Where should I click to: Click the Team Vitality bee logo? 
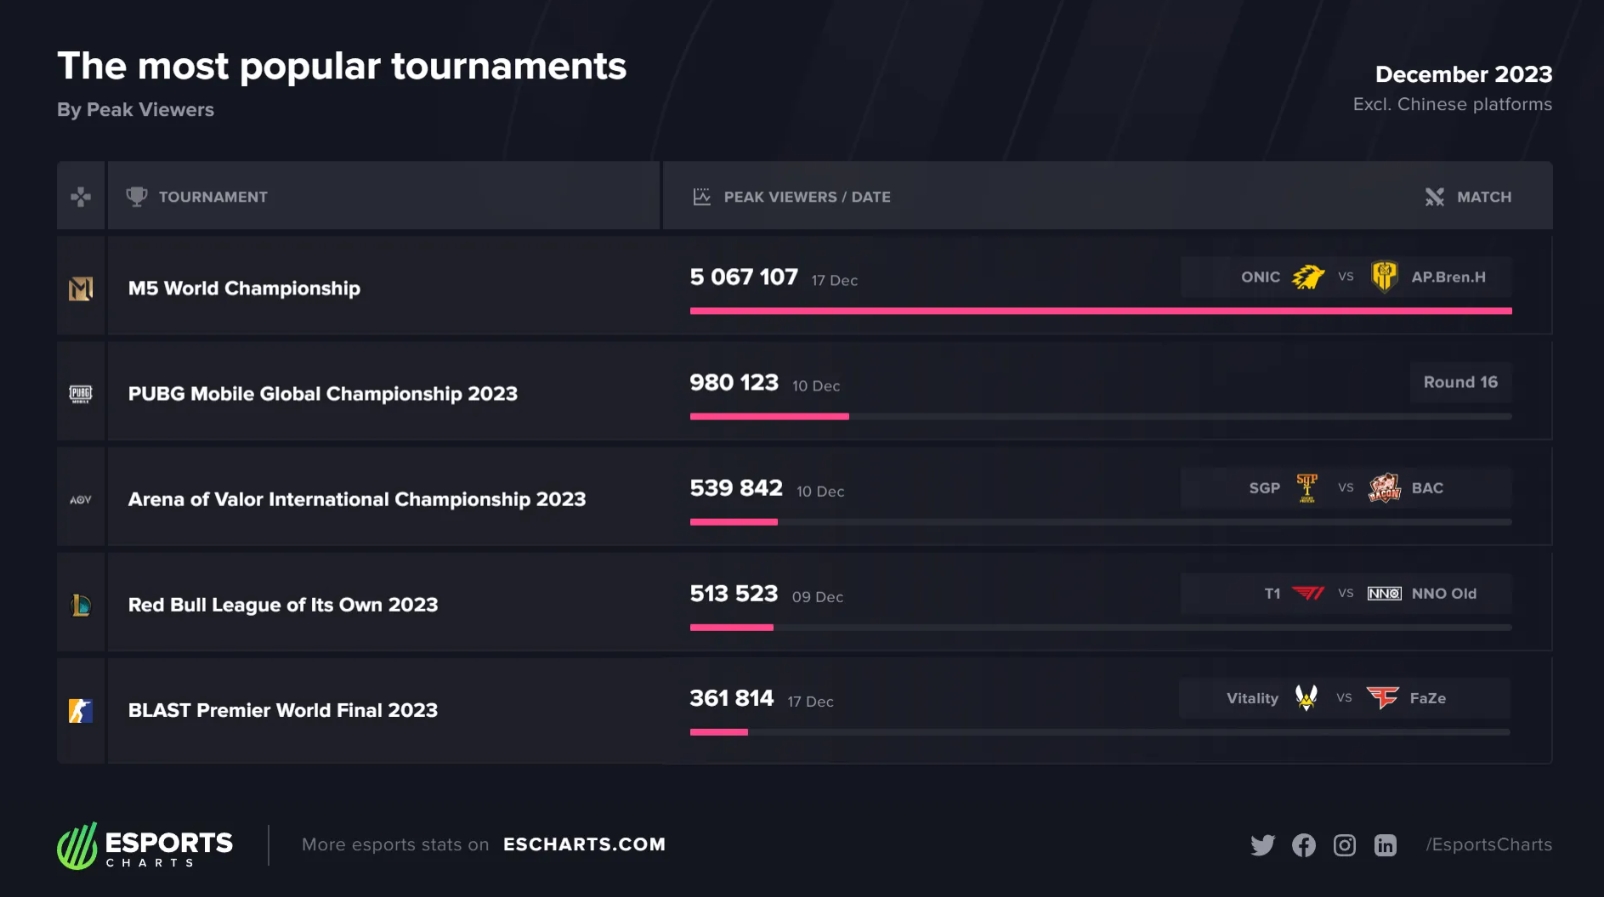[x=1306, y=698]
